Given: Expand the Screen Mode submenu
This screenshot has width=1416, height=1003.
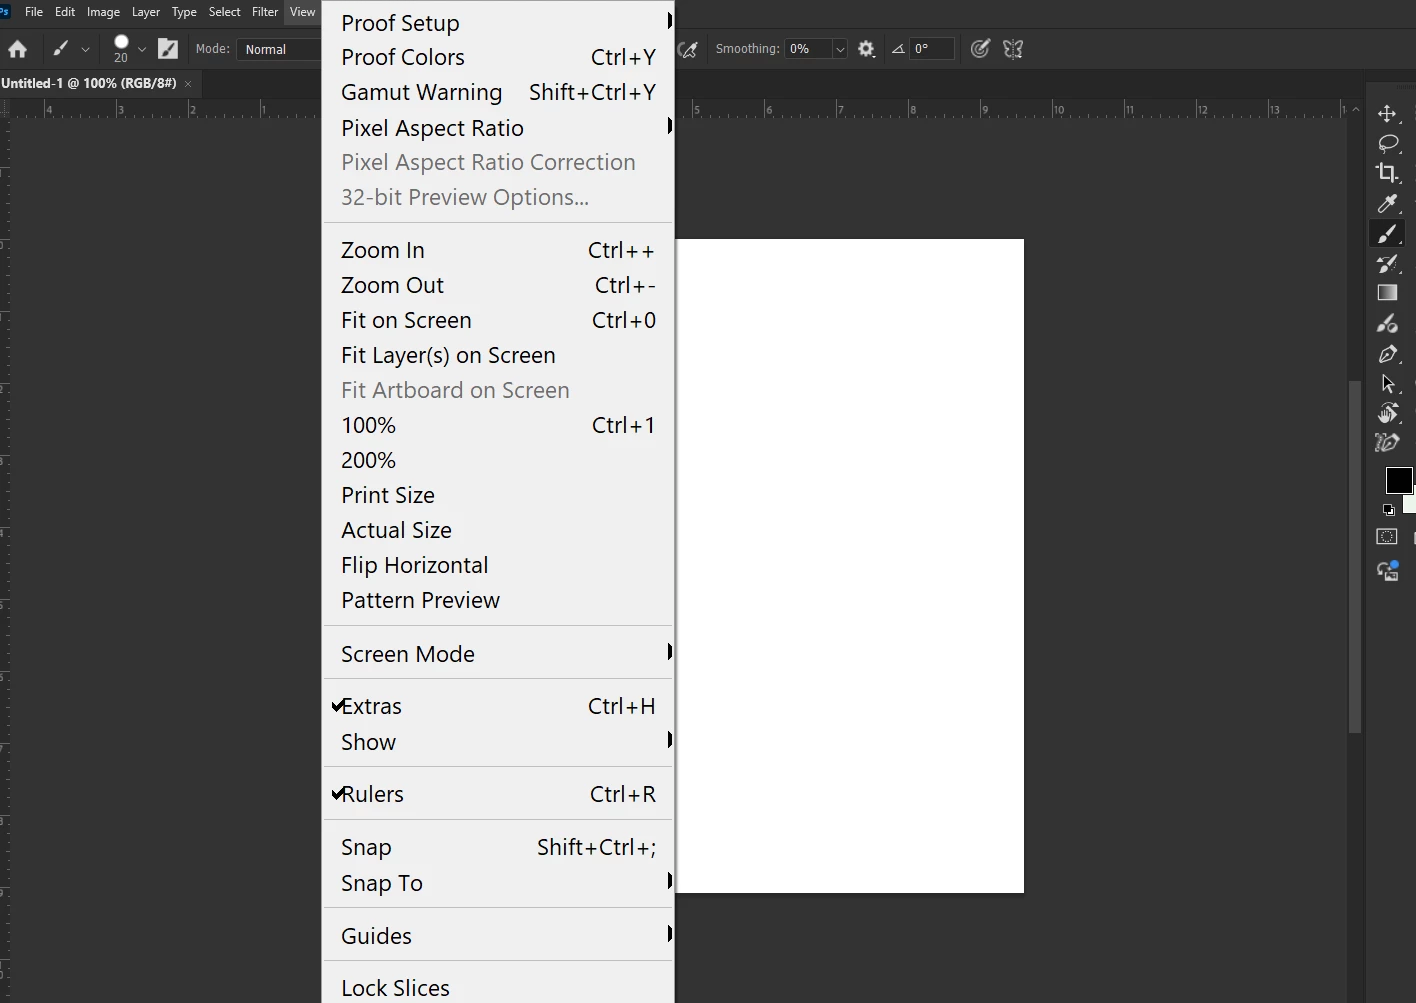Looking at the screenshot, I should coord(498,654).
